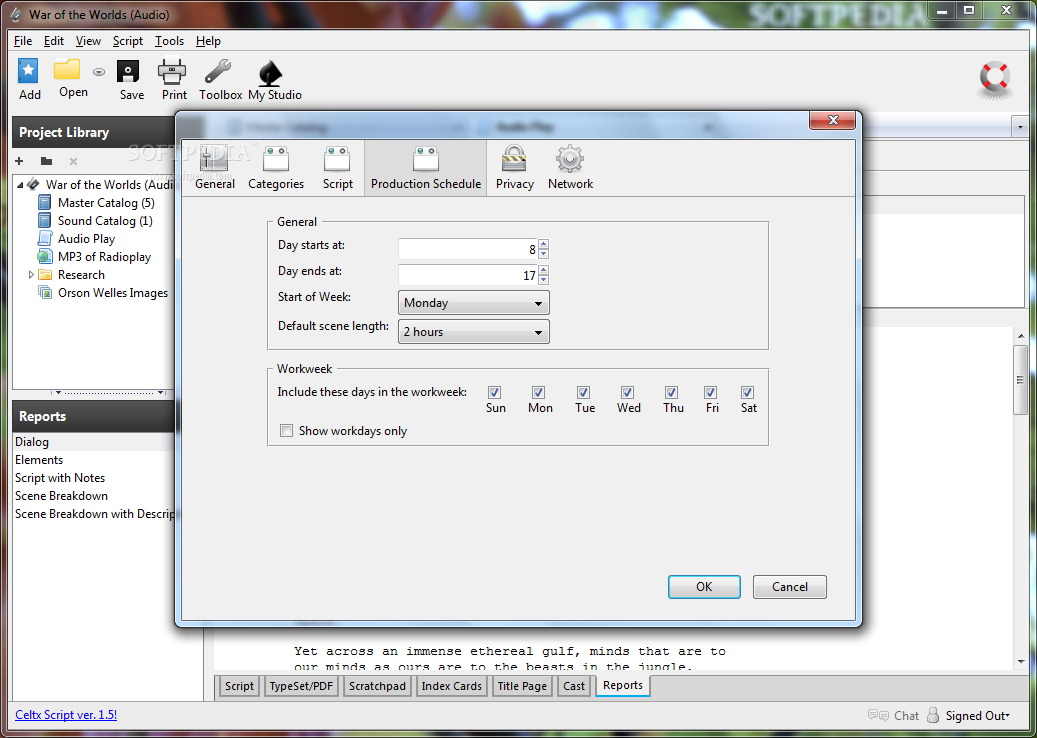
Task: Enable Show workdays only checkbox
Action: [x=286, y=431]
